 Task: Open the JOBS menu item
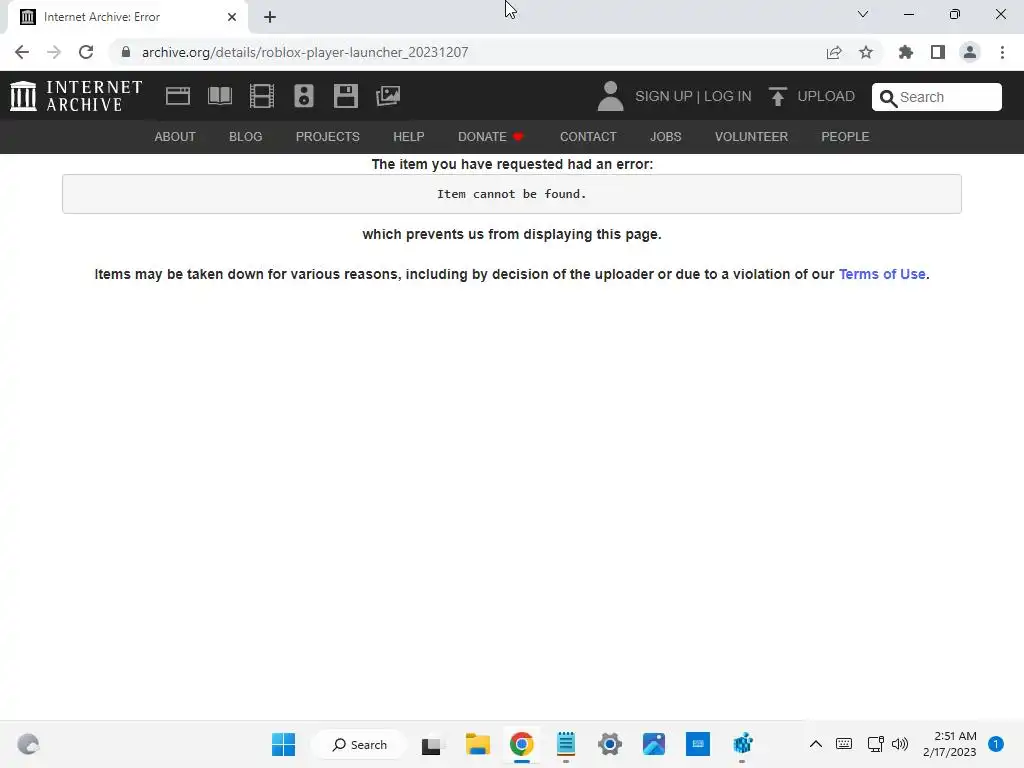click(x=665, y=136)
